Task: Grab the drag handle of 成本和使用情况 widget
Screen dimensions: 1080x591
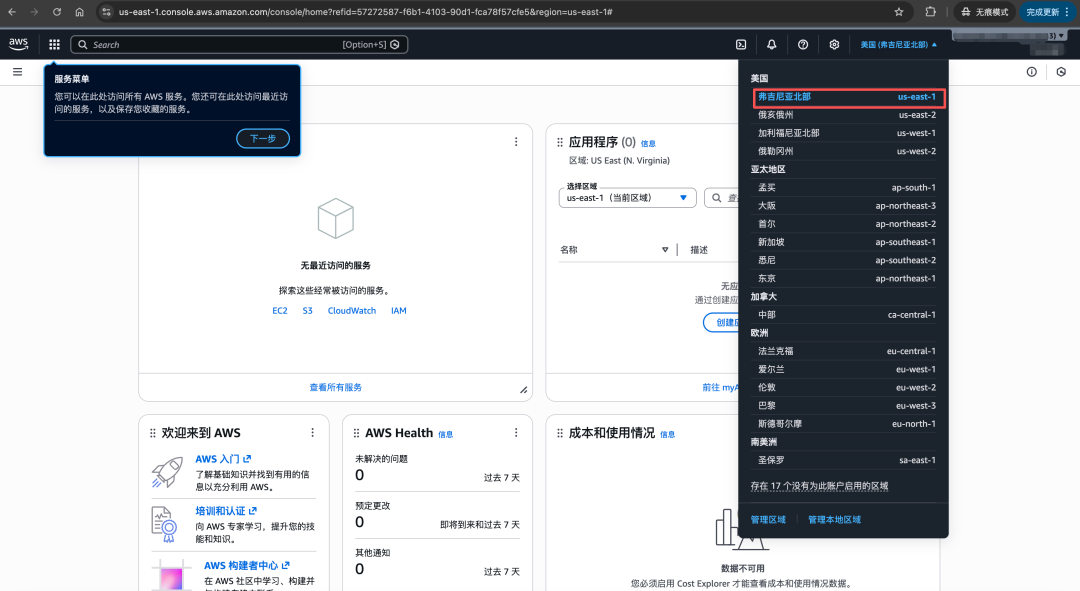Action: pos(560,433)
